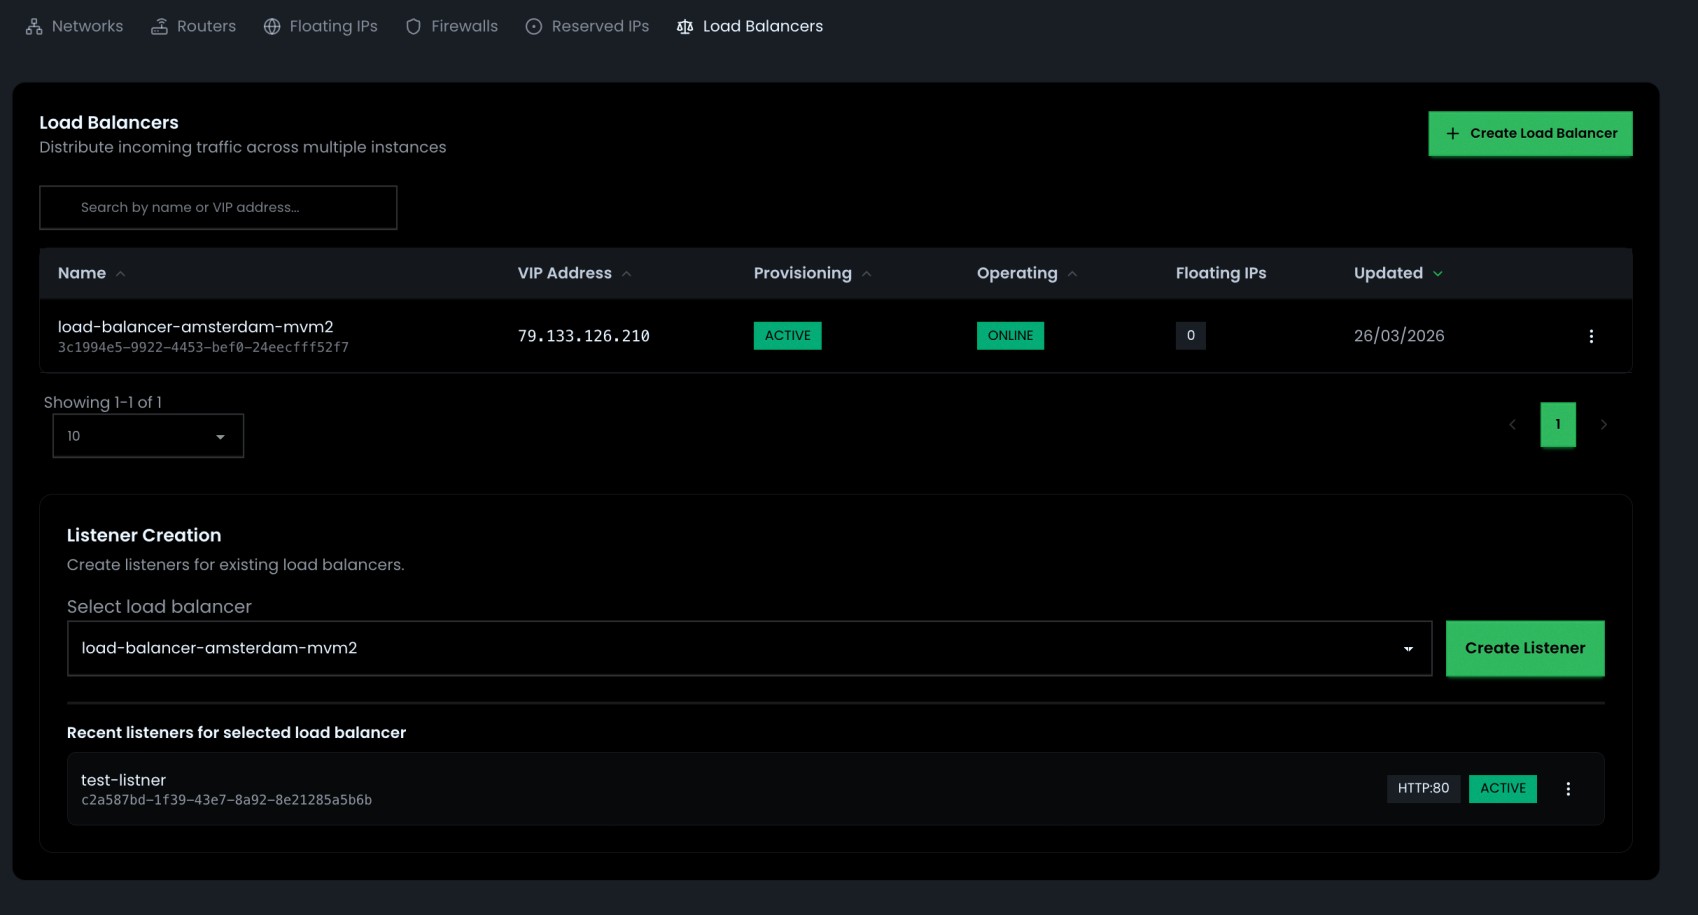Select the Floating IPs globe icon
This screenshot has width=1698, height=915.
[270, 26]
